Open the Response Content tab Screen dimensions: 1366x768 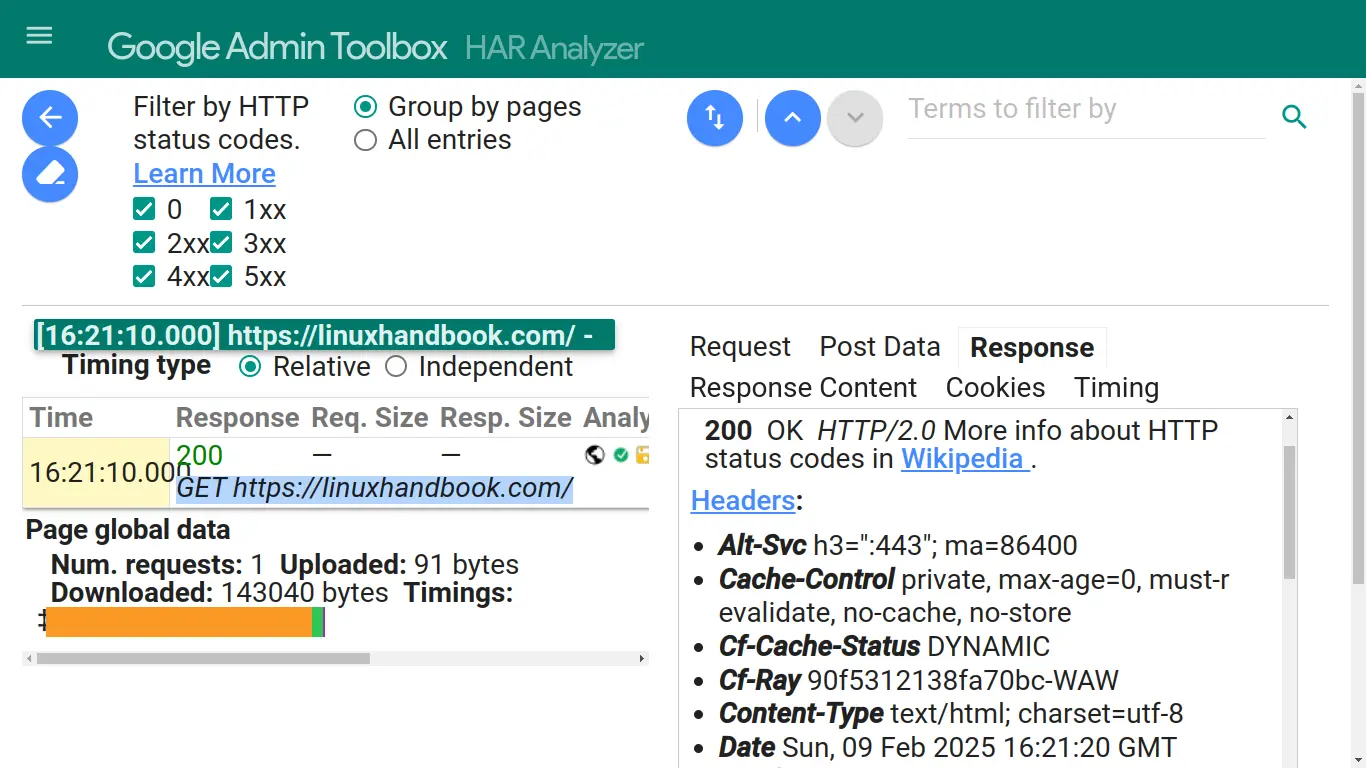pyautogui.click(x=803, y=387)
